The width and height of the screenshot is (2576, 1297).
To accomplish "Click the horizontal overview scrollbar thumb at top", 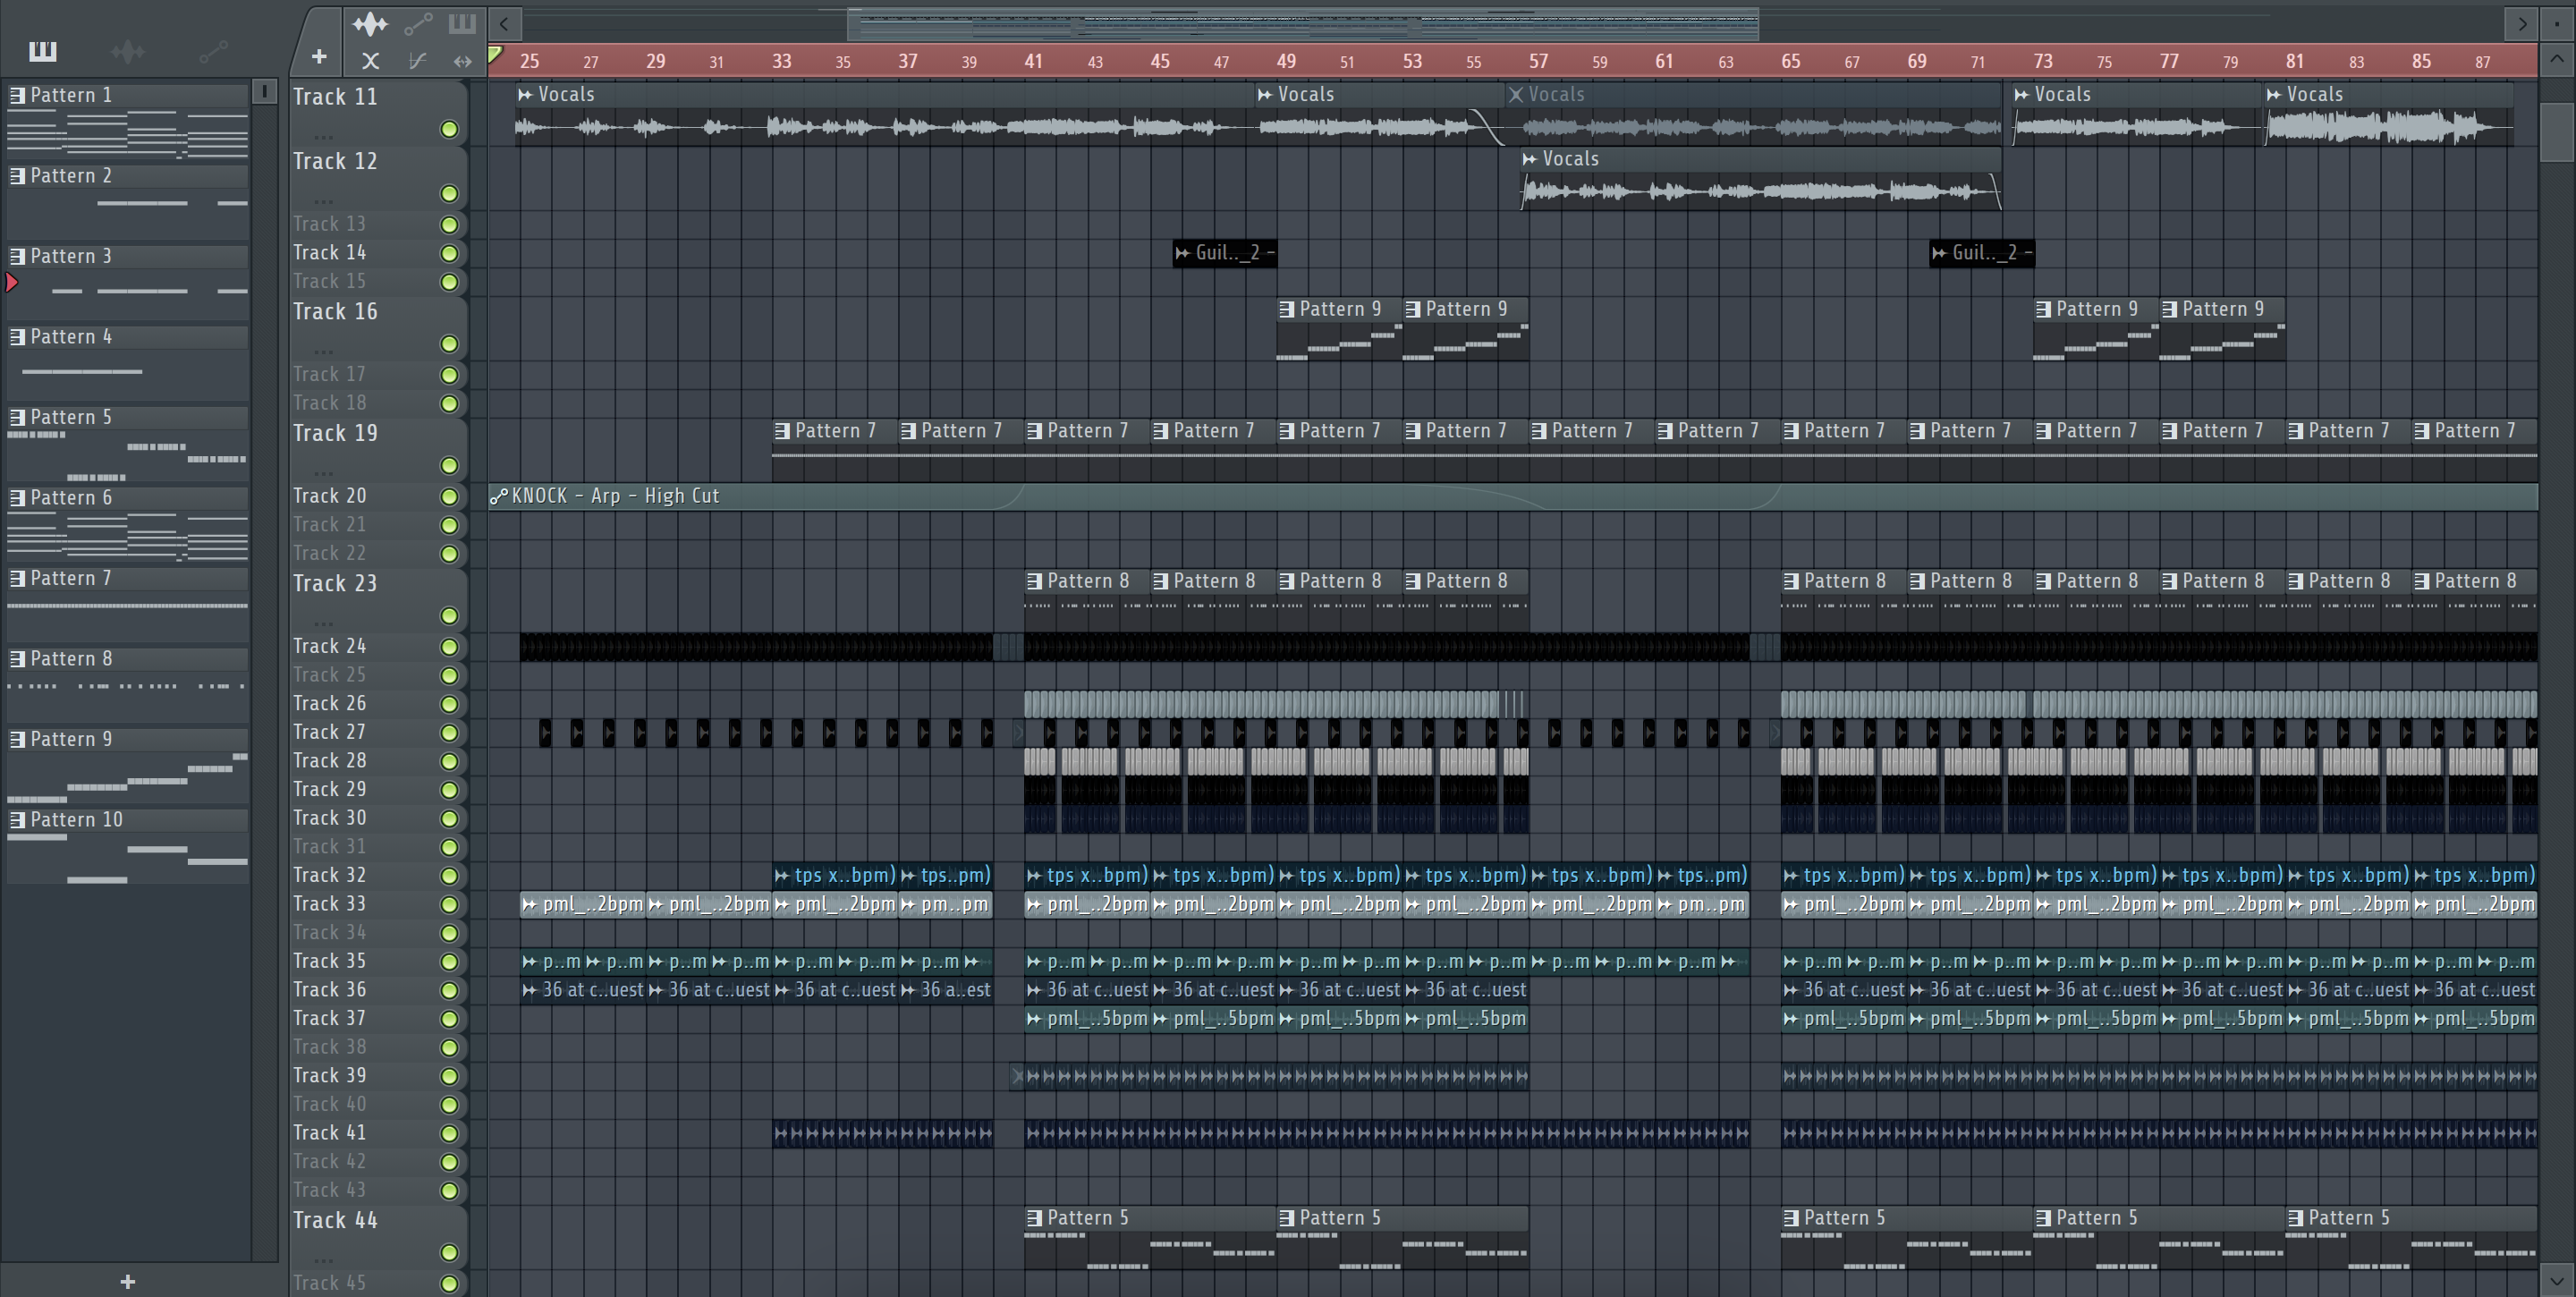I will click(1303, 23).
